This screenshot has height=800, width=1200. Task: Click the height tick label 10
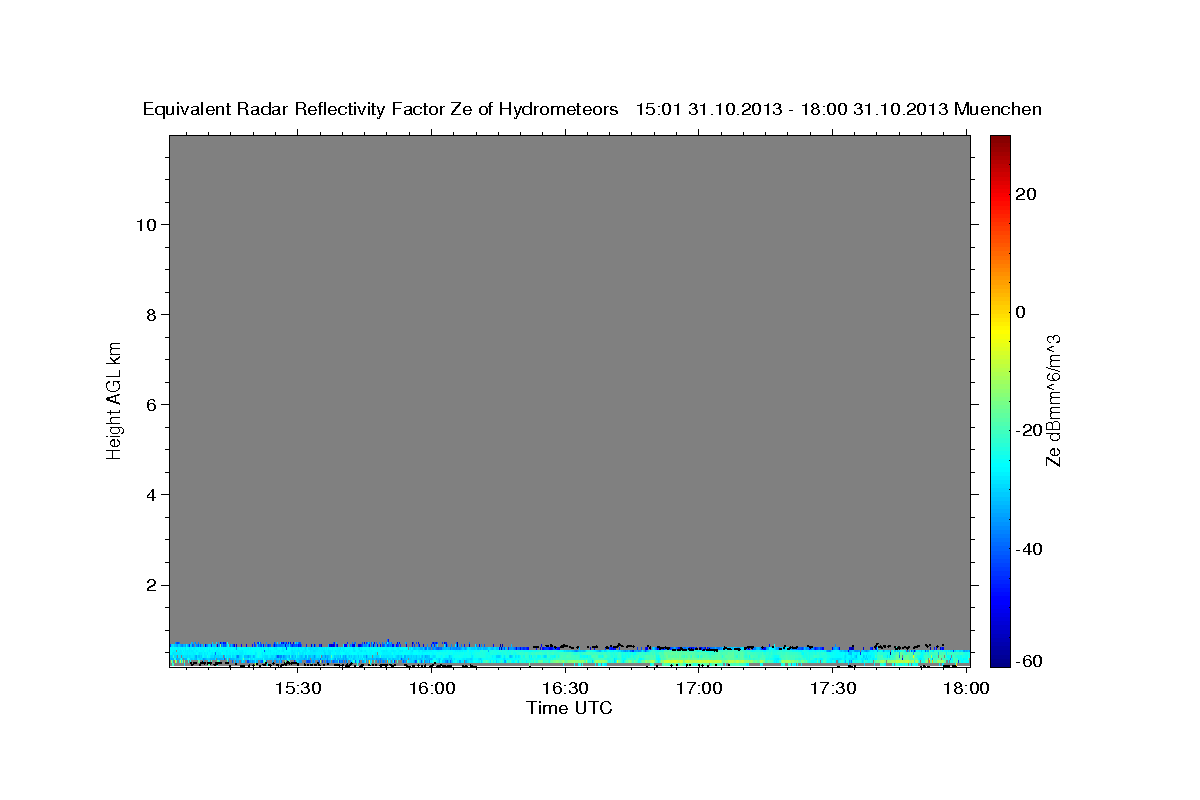click(145, 225)
